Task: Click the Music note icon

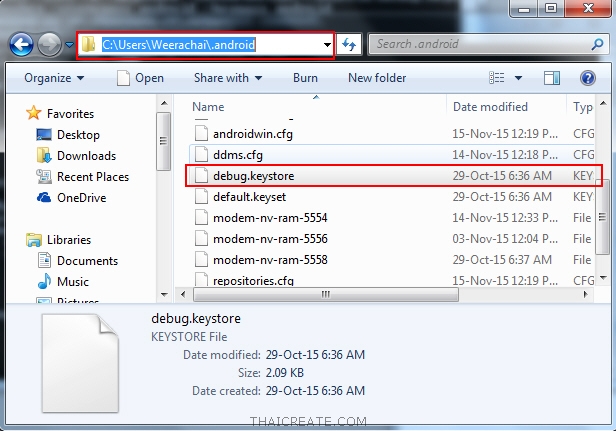Action: [x=44, y=281]
